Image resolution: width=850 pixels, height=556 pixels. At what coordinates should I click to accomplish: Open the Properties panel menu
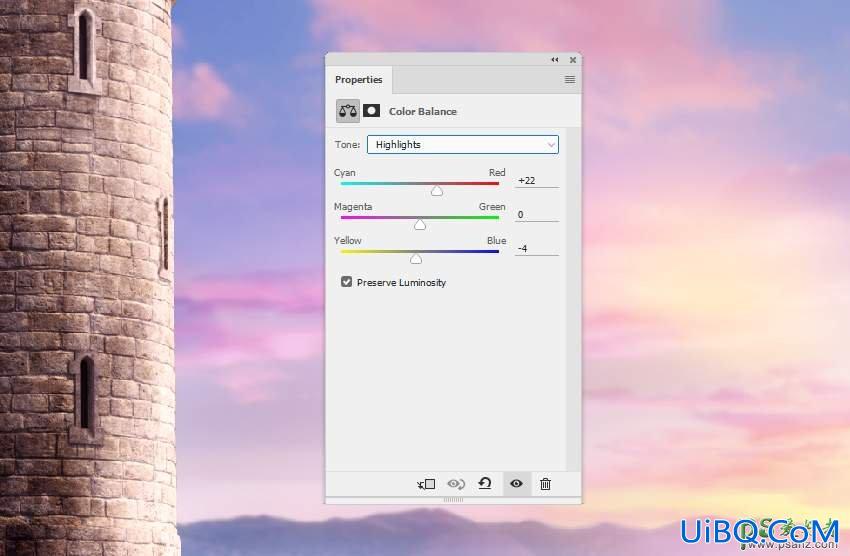[570, 80]
